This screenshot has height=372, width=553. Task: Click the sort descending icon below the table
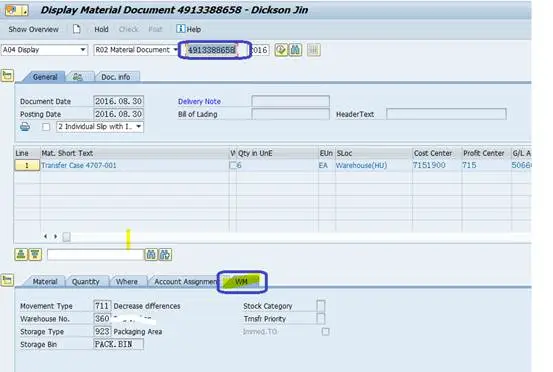pyautogui.click(x=35, y=254)
